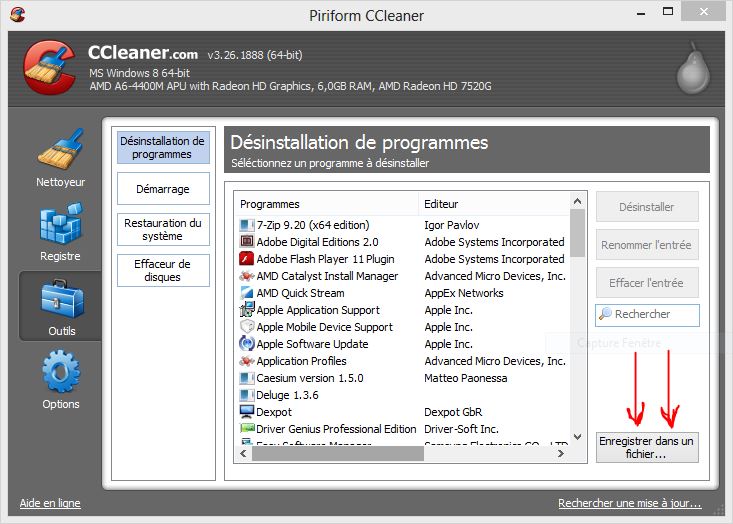Click the horizontal scrollbar left arrow
Viewport: 733px width, 524px height.
pyautogui.click(x=243, y=453)
